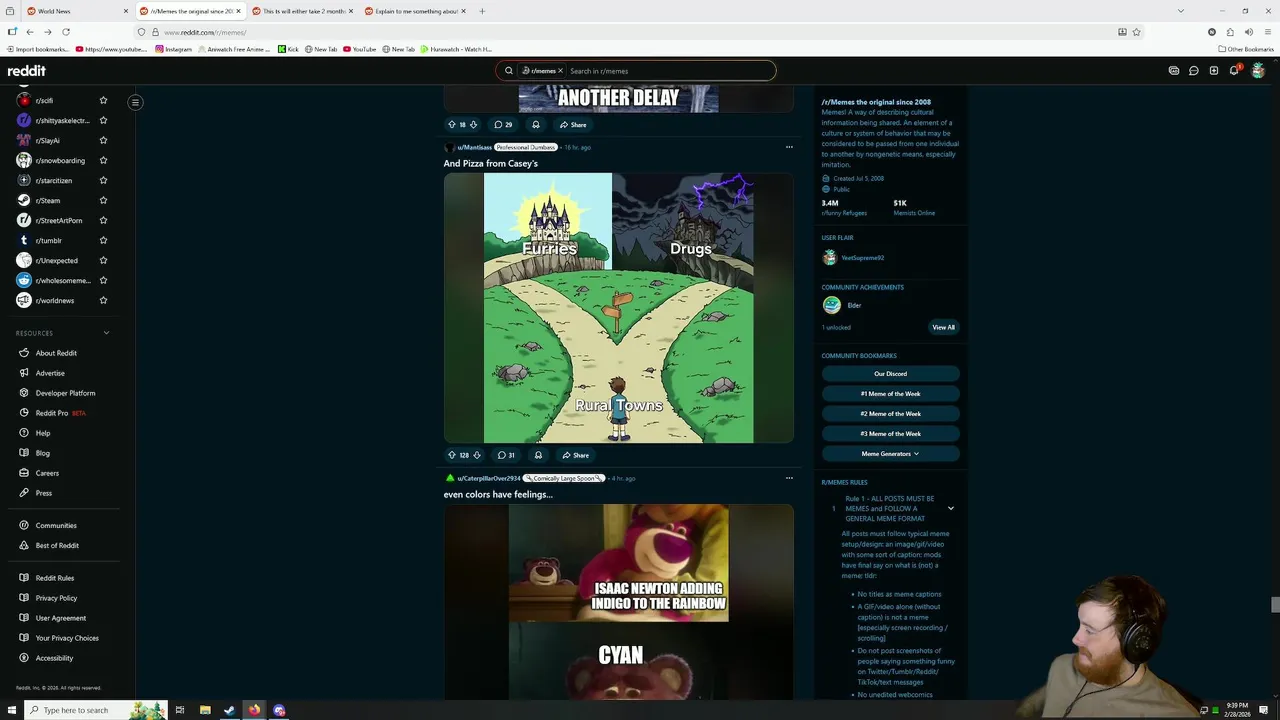Viewport: 1280px width, 720px height.
Task: Go to Reddit home via logo
Action: click(27, 71)
